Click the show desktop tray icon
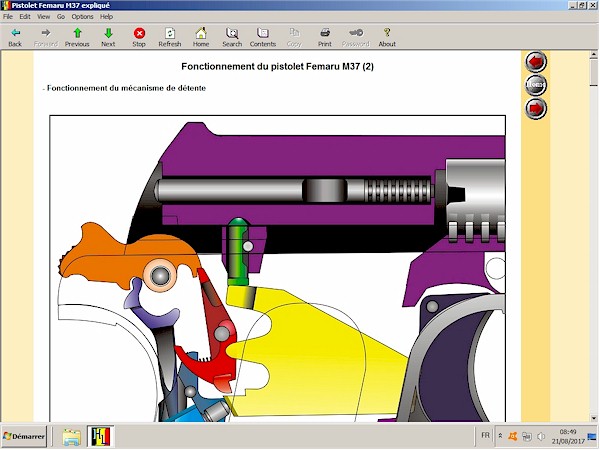Viewport: 600px width, 450px height. [x=592, y=436]
